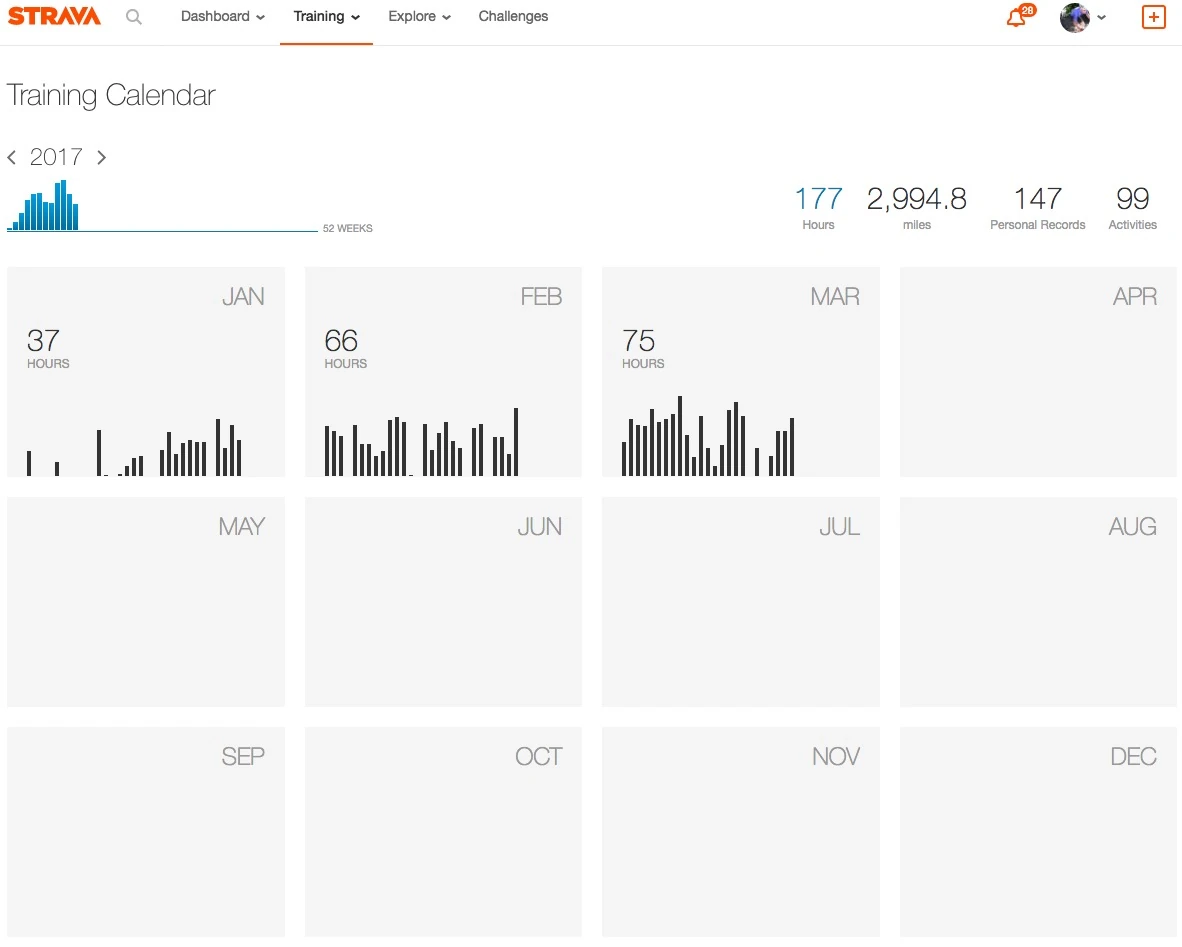Image resolution: width=1182 pixels, height=947 pixels.
Task: Expand the Dashboard dropdown menu
Action: 223,17
